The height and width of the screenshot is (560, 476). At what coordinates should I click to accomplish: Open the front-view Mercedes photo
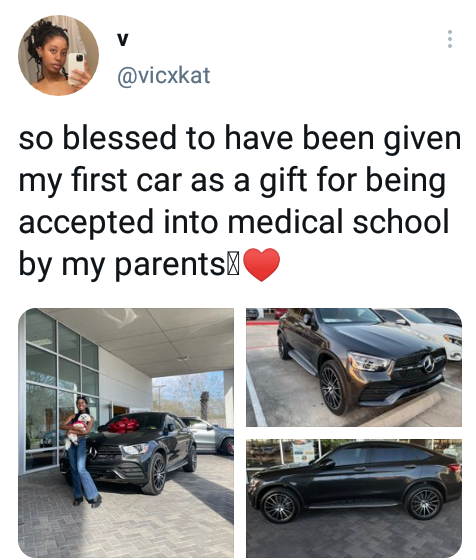(x=354, y=368)
